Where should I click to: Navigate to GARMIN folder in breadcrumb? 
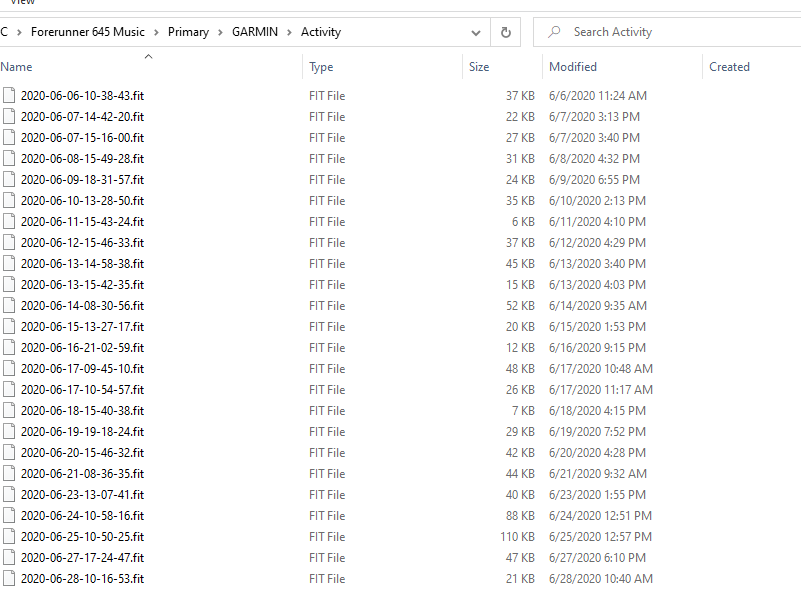click(x=255, y=32)
